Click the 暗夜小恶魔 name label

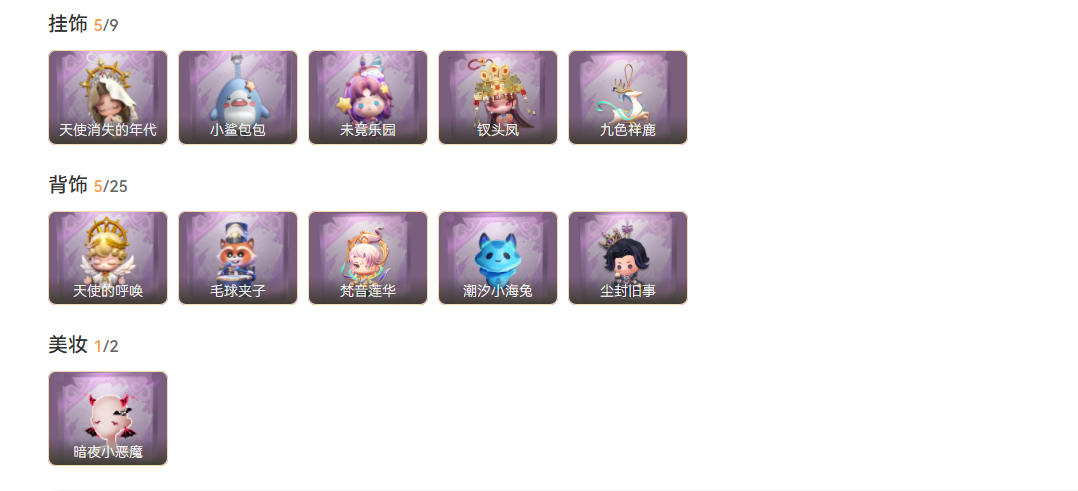pyautogui.click(x=108, y=452)
